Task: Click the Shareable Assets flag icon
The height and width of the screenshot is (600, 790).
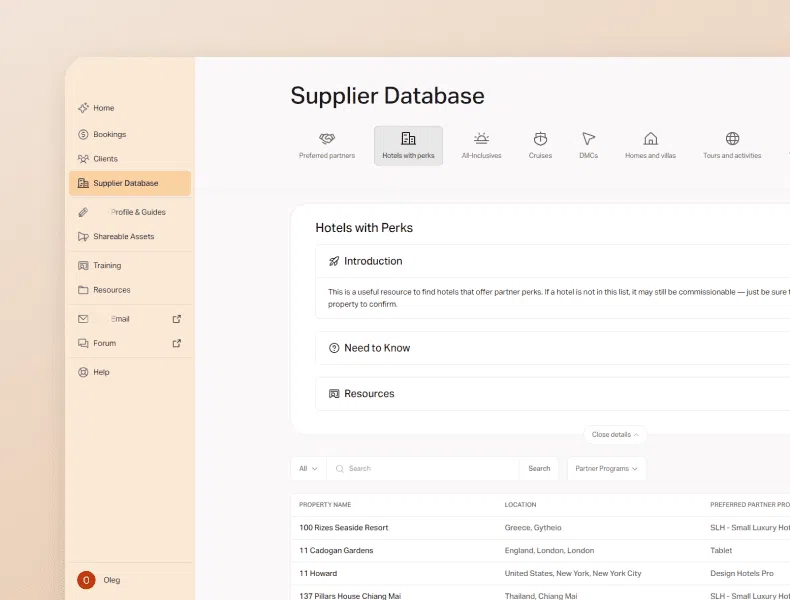Action: (x=83, y=236)
